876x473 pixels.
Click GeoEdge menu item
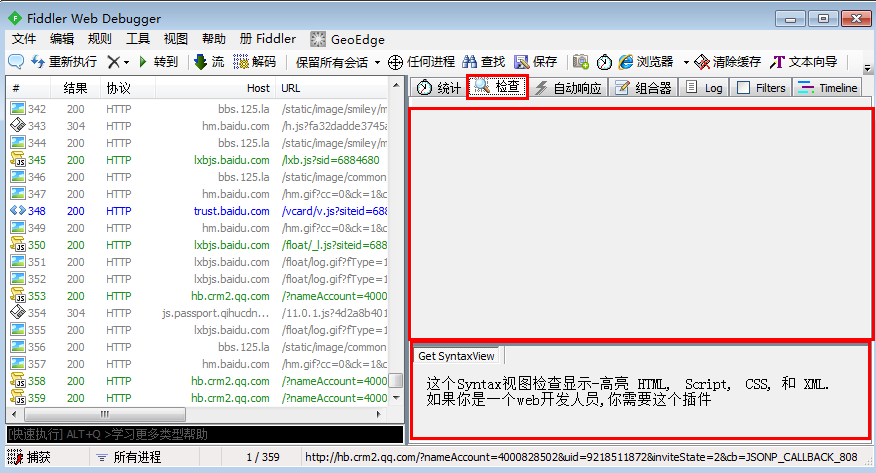click(x=347, y=39)
